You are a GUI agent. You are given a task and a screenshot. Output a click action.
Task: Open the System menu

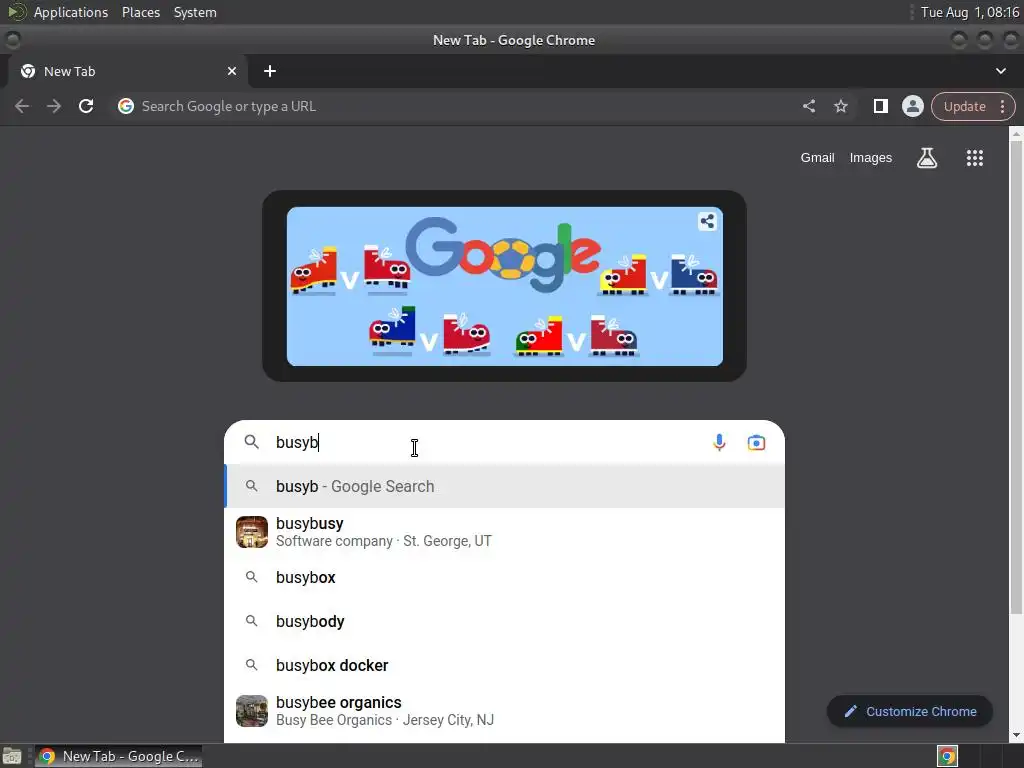pos(195,12)
